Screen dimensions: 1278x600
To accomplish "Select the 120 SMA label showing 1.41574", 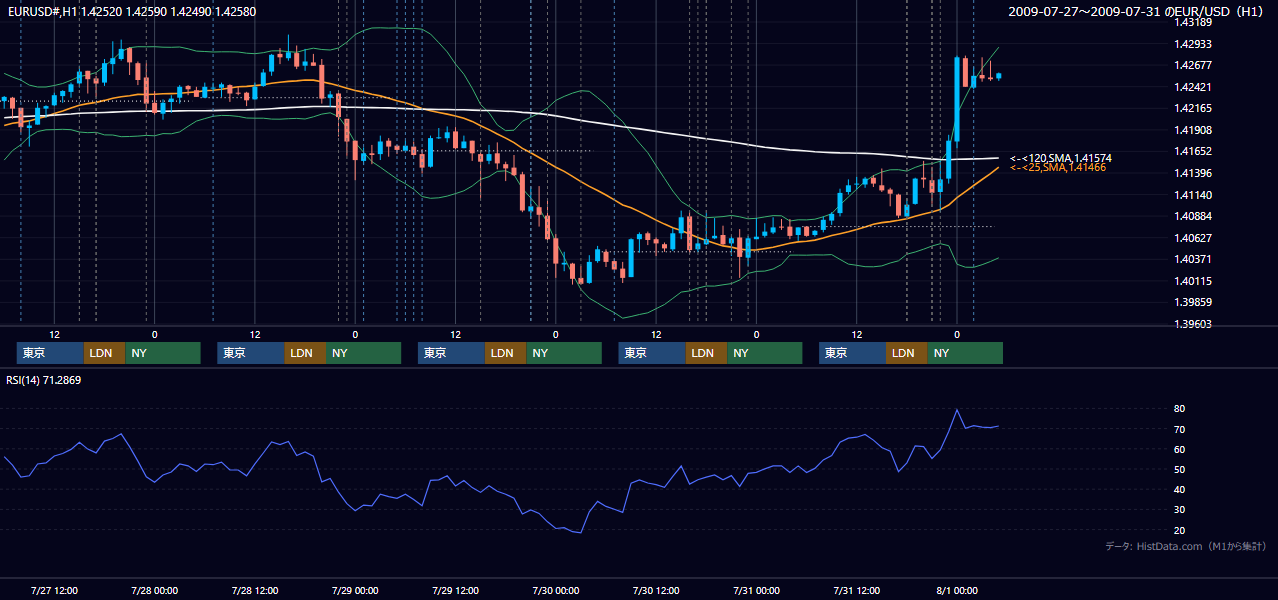I will 1061,158.
